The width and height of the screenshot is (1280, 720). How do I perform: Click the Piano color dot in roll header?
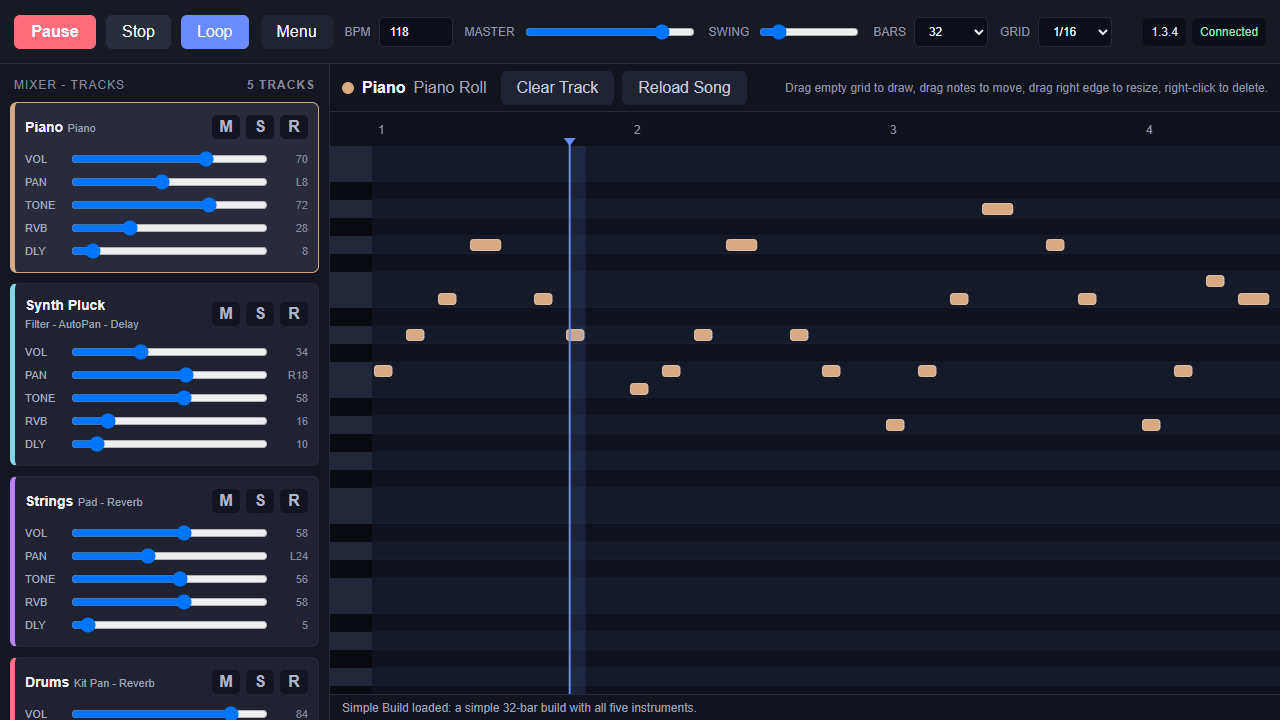tap(348, 88)
